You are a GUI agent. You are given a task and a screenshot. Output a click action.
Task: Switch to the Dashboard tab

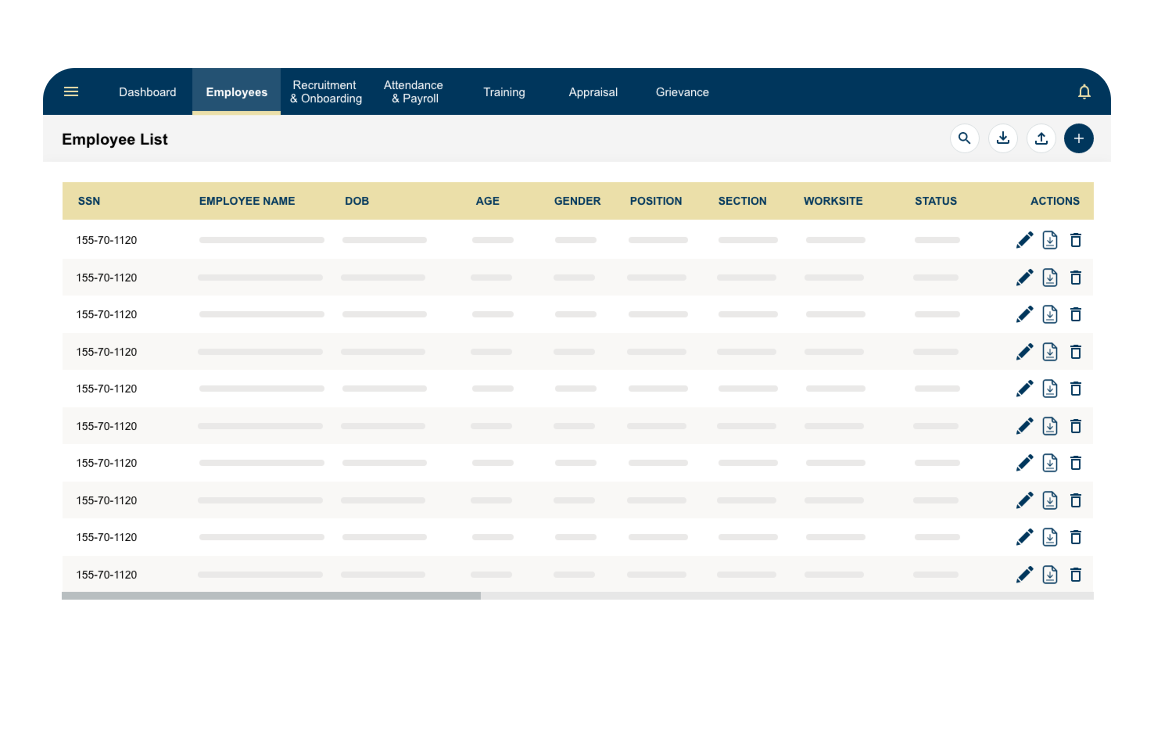pos(147,92)
